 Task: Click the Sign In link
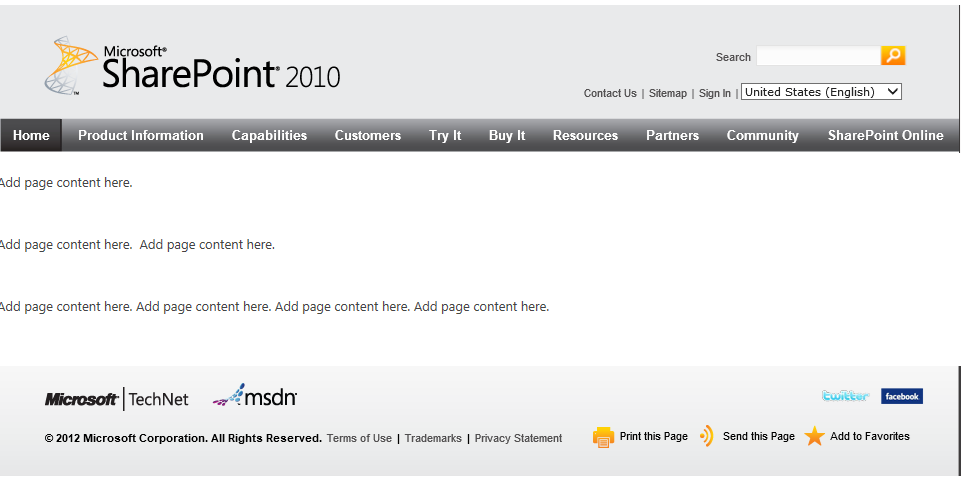[x=715, y=93]
